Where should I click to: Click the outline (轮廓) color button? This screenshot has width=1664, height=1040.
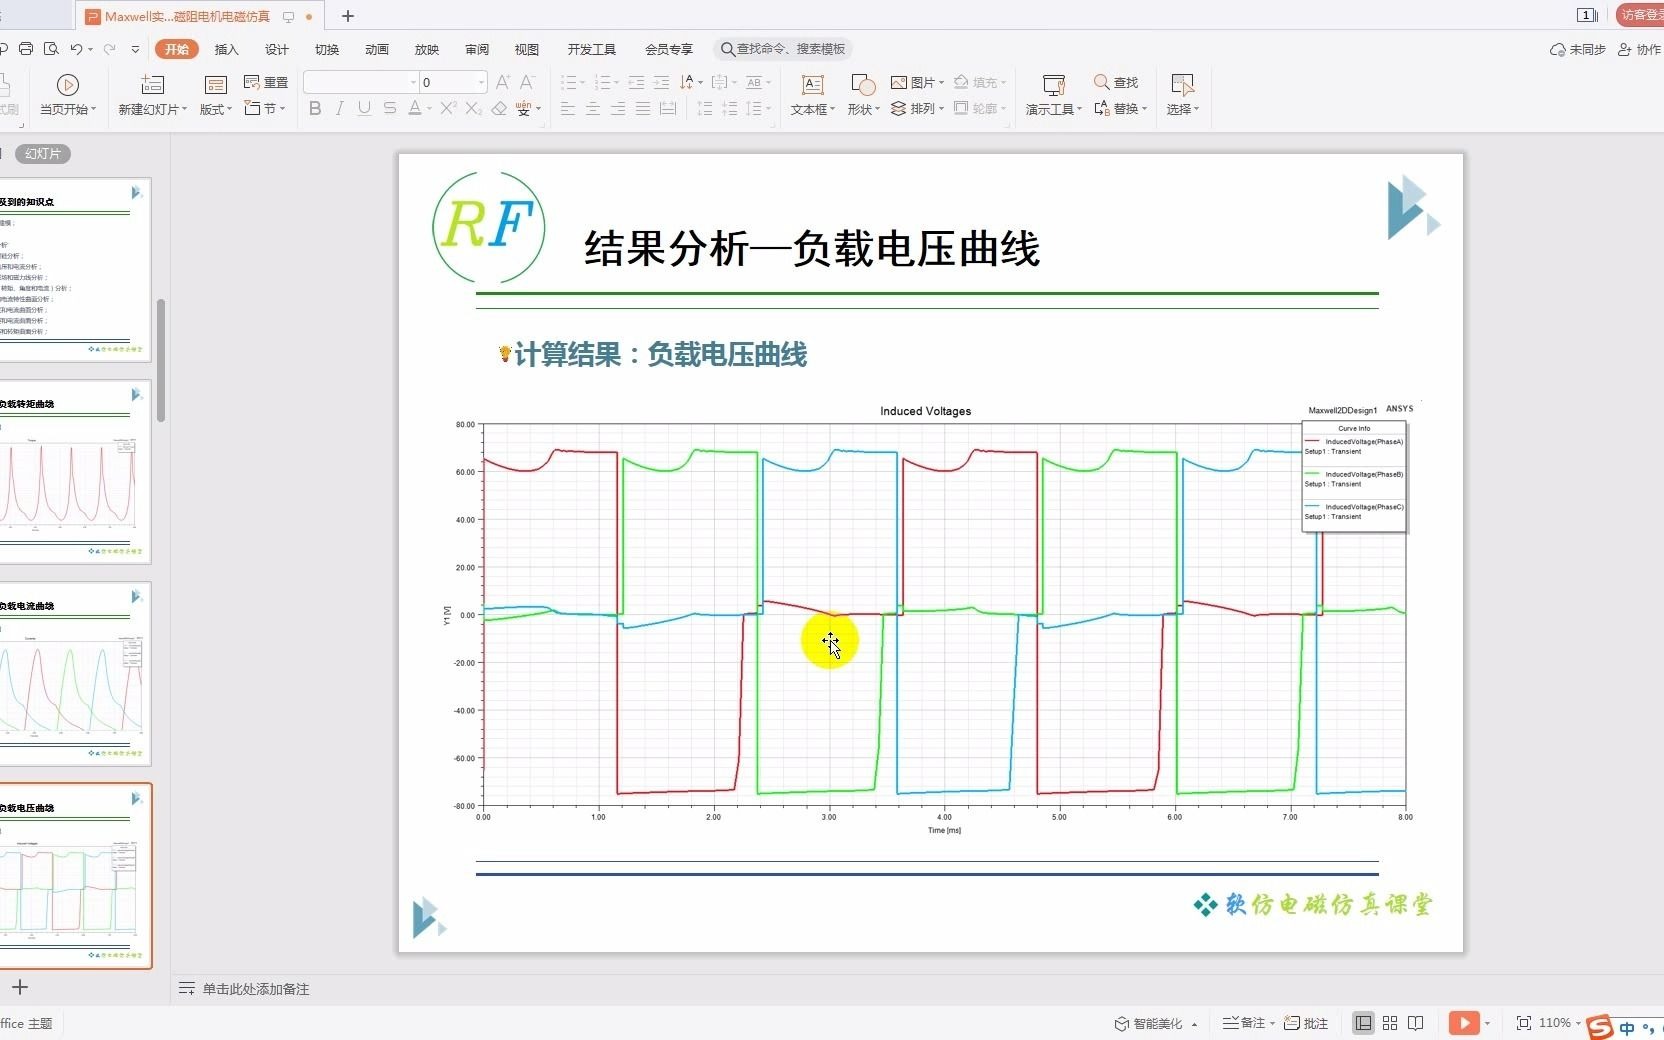click(x=979, y=108)
